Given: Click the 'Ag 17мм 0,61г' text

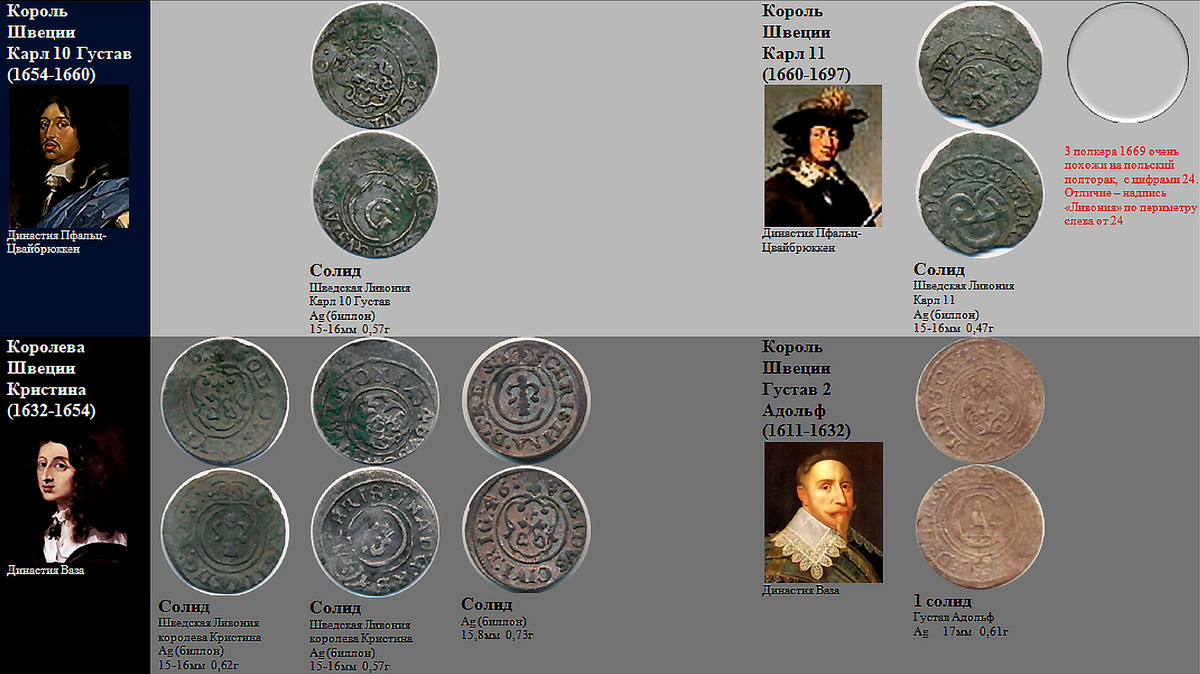Looking at the screenshot, I should coord(961,632).
